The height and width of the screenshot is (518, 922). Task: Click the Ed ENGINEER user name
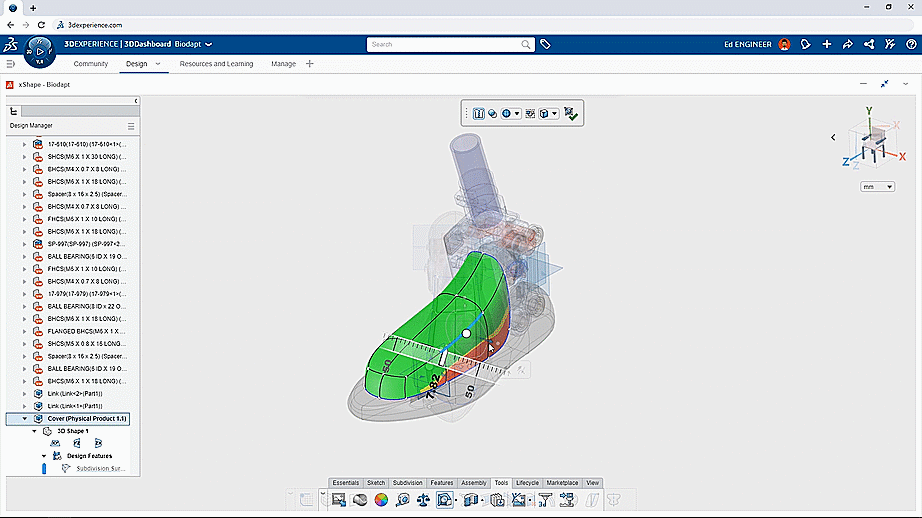pyautogui.click(x=747, y=44)
